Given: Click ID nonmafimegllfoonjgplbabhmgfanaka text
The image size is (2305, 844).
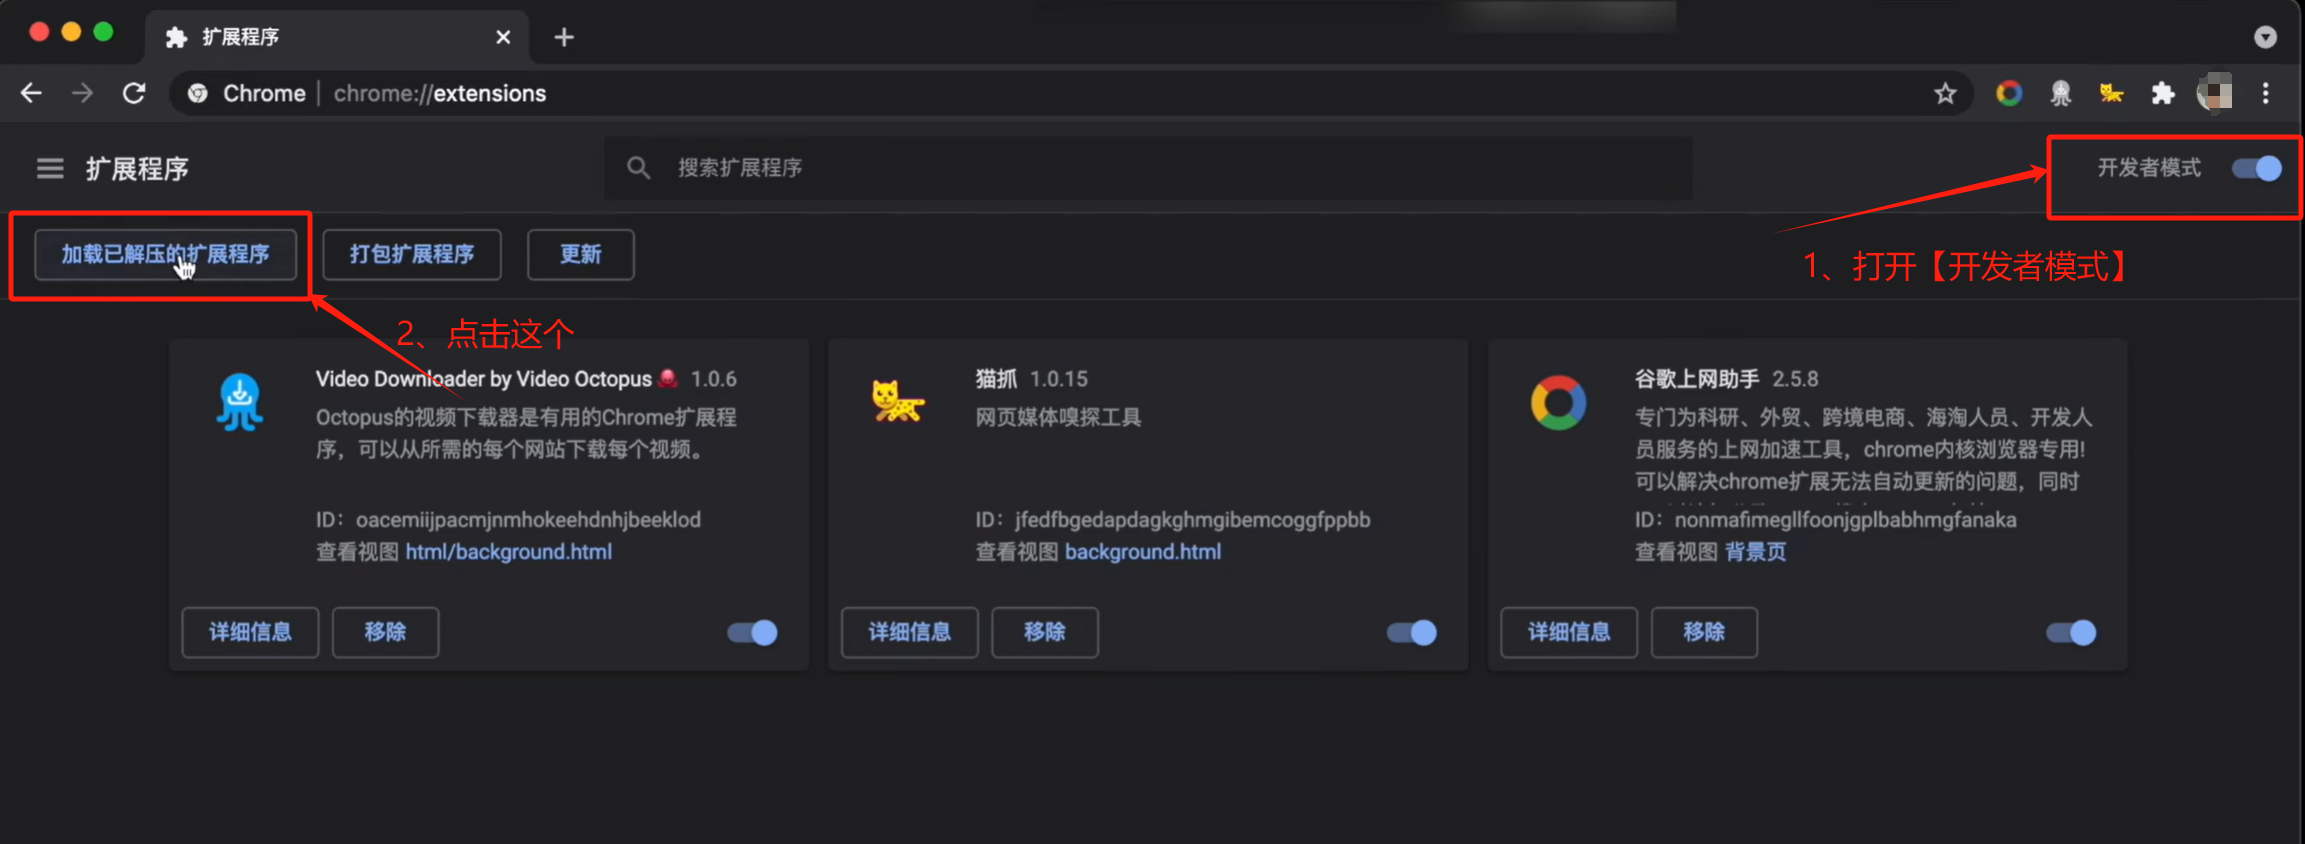Looking at the screenshot, I should point(1826,520).
